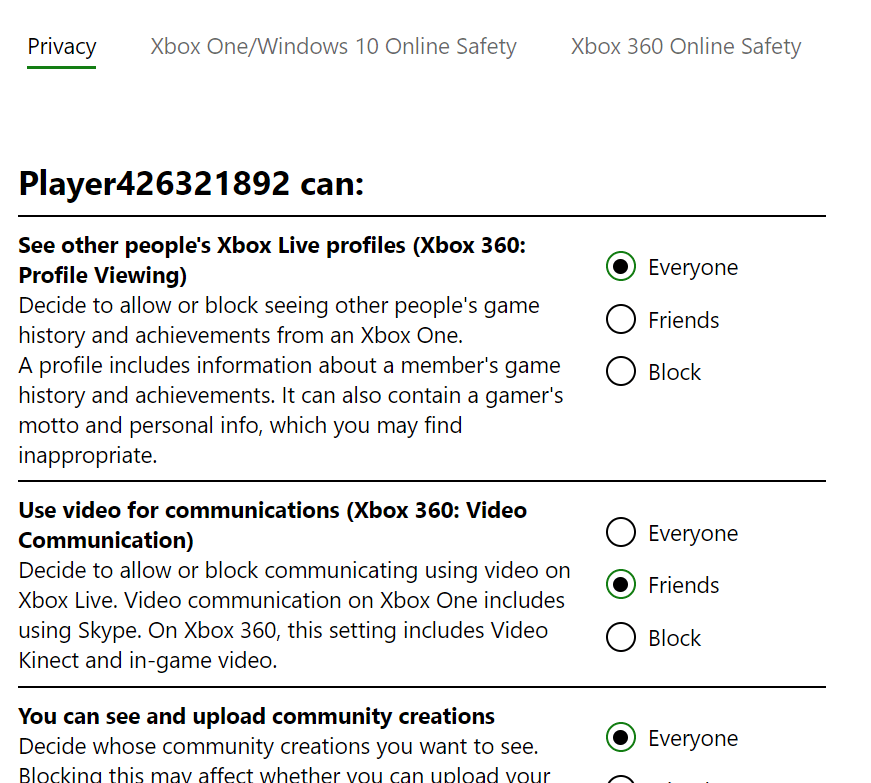Select Everyone for community creations
The image size is (871, 783).
click(621, 737)
